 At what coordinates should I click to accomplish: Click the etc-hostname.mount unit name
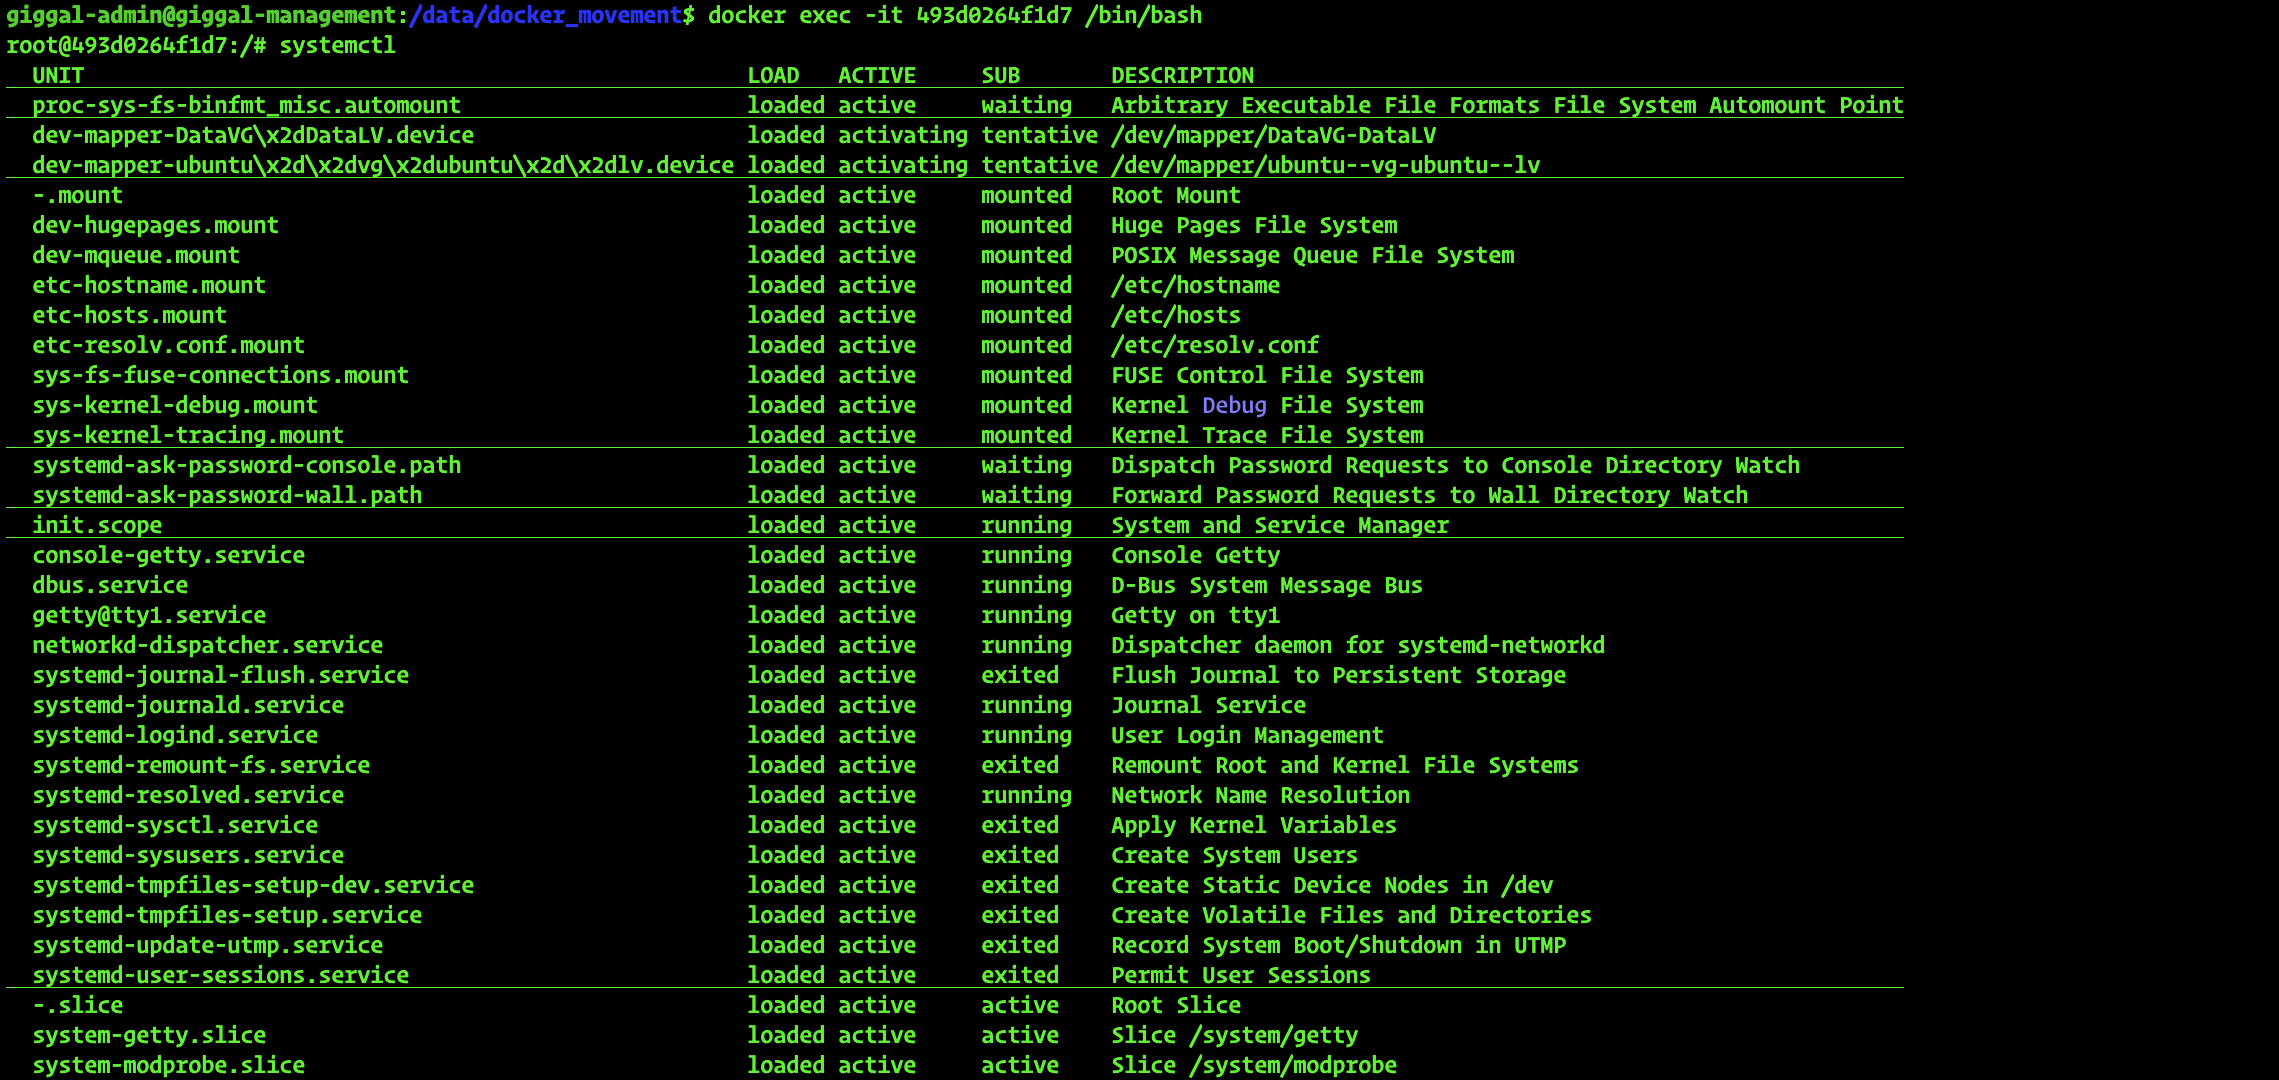coord(149,286)
